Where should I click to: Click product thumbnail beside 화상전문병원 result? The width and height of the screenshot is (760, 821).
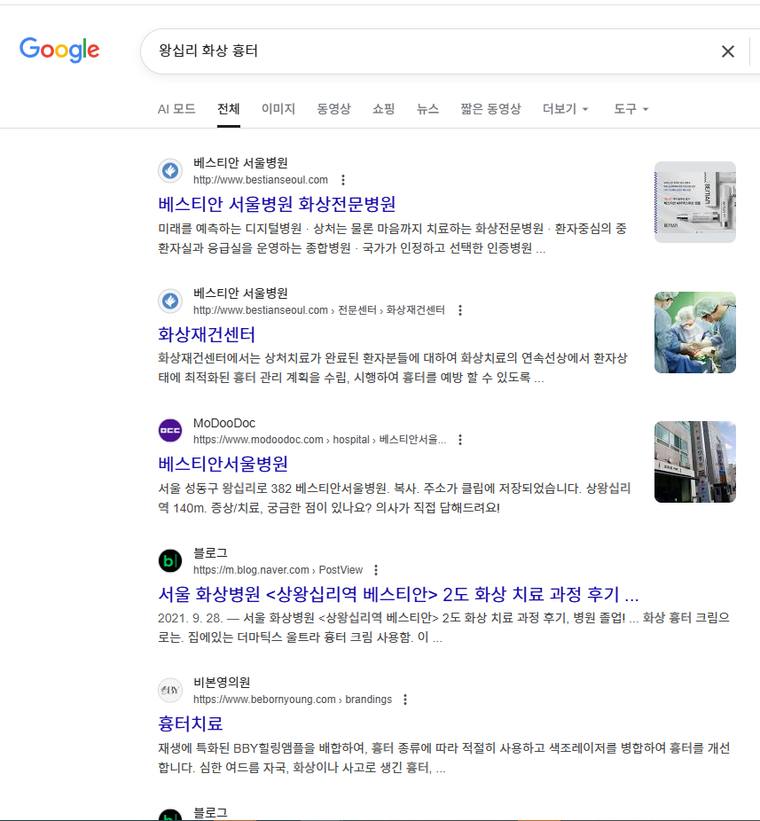[x=695, y=202]
